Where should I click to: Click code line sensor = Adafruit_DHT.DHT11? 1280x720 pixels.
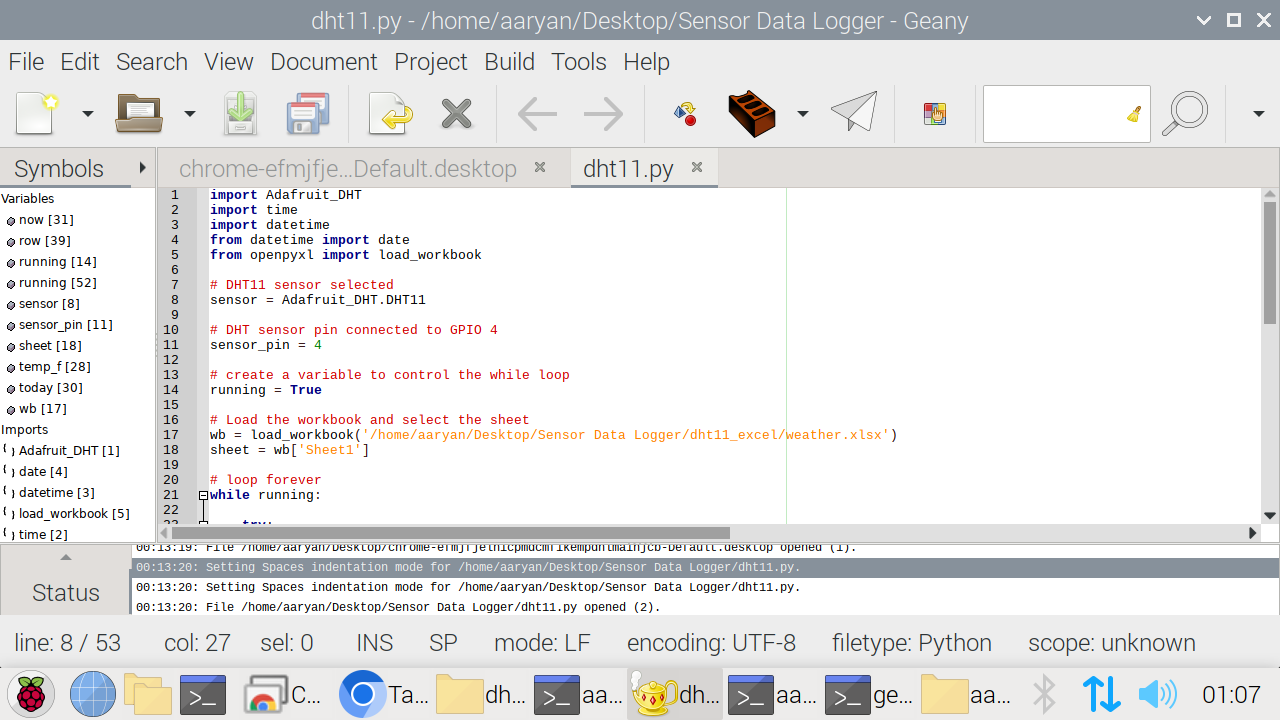[318, 300]
